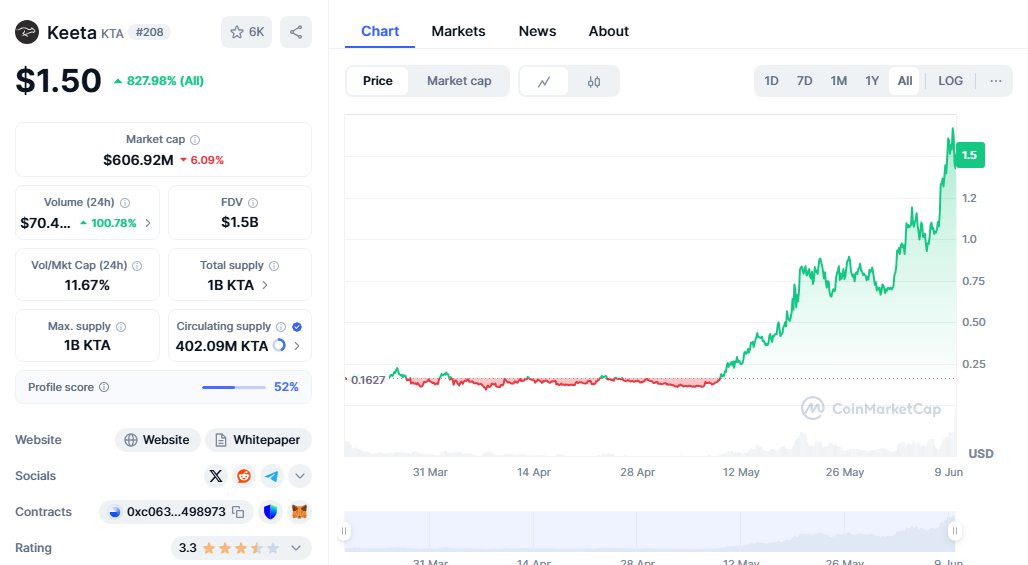This screenshot has height=565, width=1028.
Task: Open the Telegram social icon
Action: 272,476
